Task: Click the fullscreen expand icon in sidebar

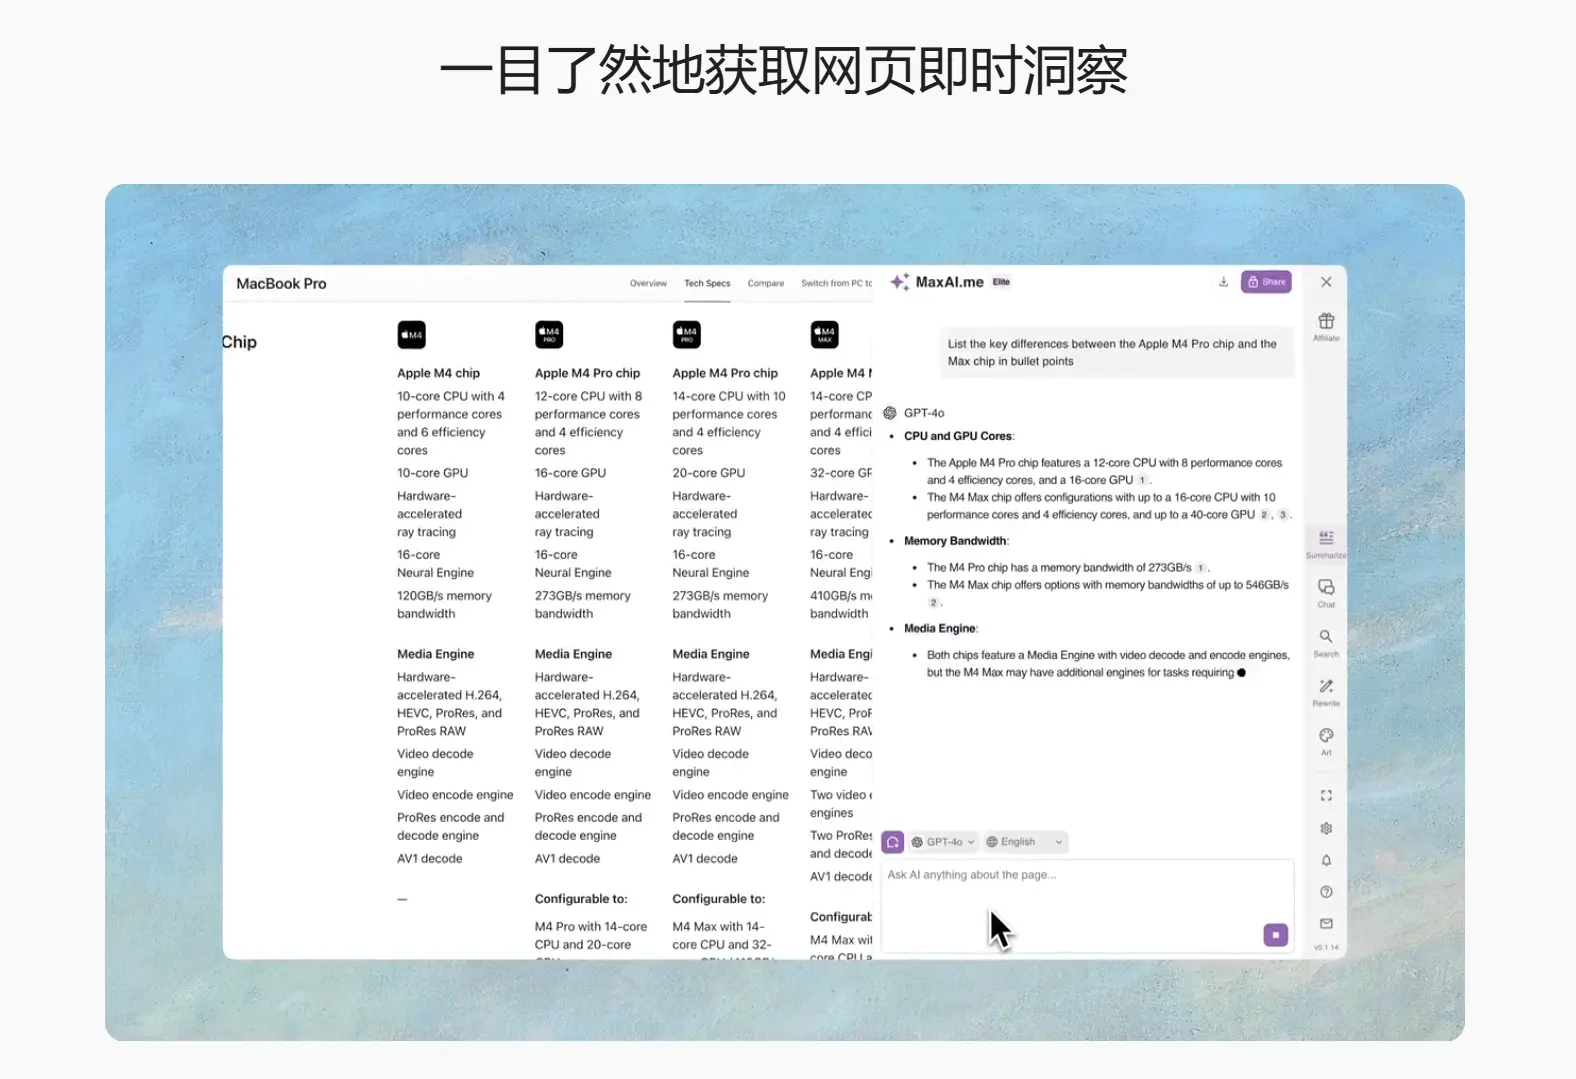Action: (x=1326, y=796)
